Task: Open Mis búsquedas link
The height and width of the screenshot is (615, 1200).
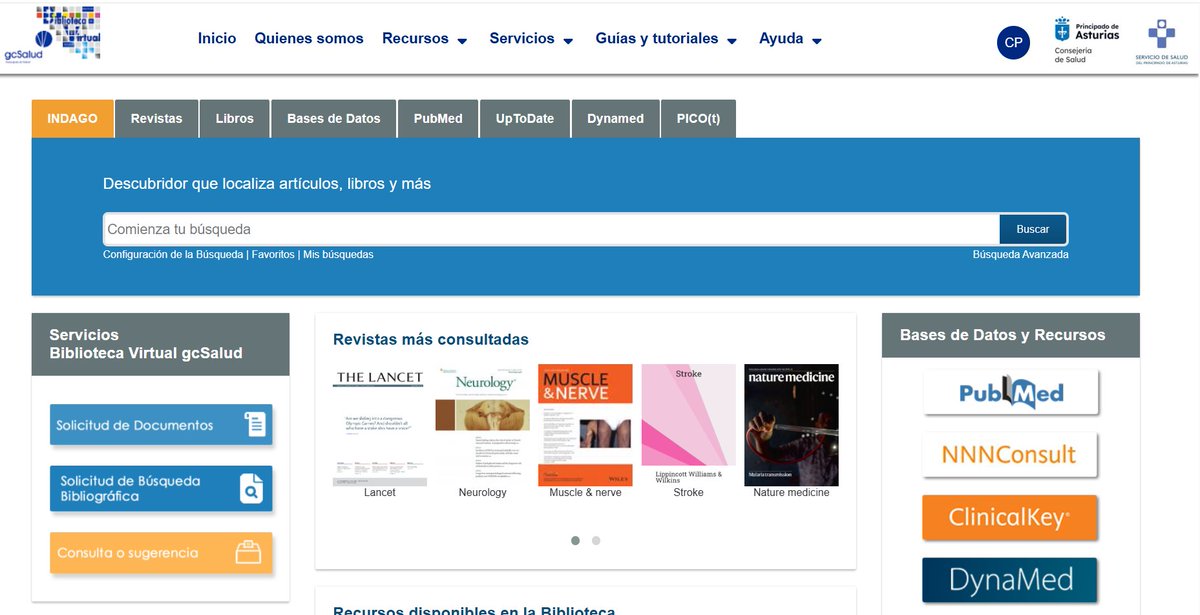Action: (x=338, y=255)
